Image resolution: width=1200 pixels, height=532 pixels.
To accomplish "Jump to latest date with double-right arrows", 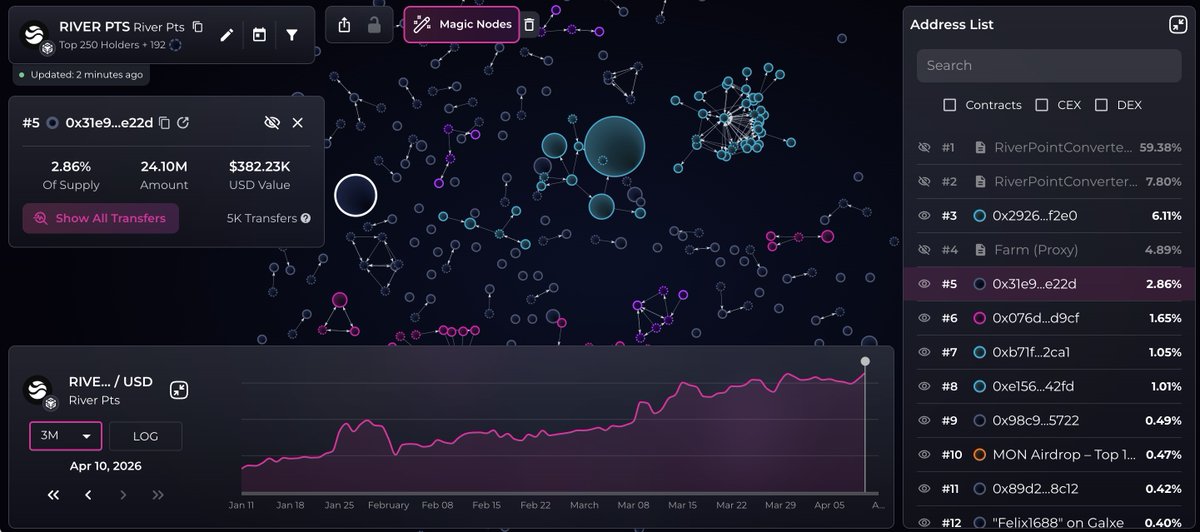I will 158,494.
